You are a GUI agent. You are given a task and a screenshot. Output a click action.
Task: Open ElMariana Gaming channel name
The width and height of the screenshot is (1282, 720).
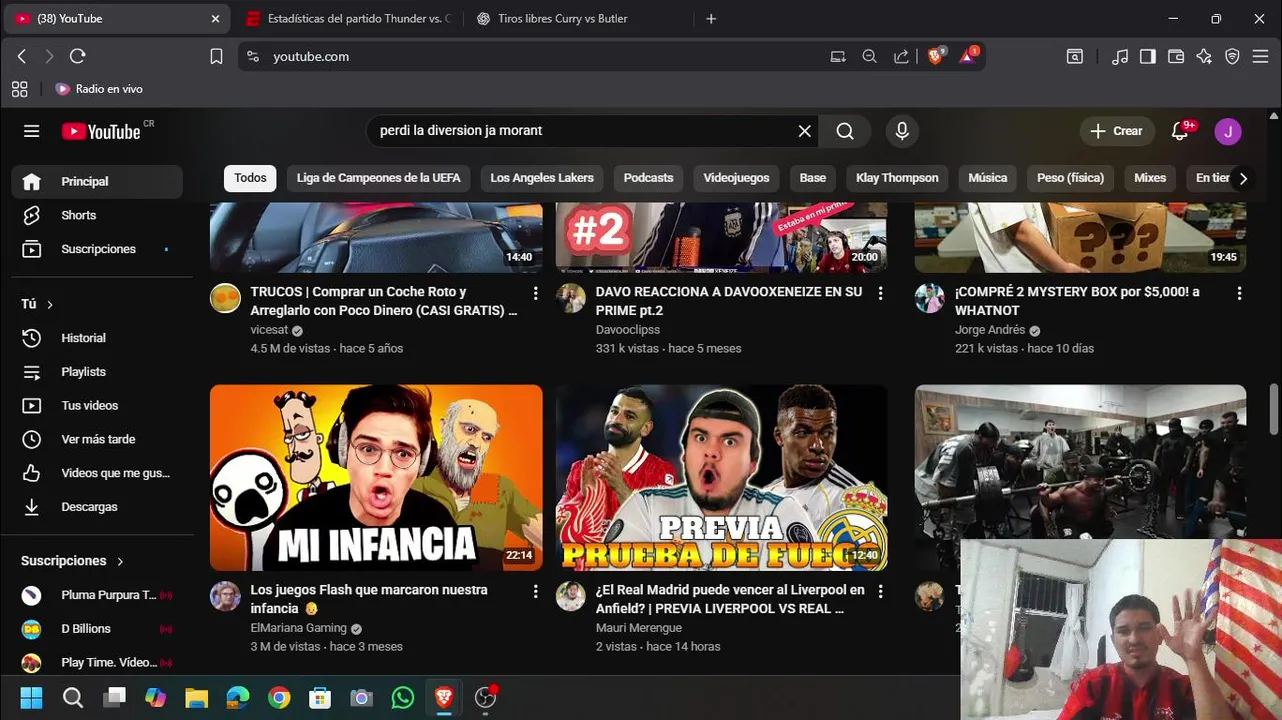click(x=298, y=628)
